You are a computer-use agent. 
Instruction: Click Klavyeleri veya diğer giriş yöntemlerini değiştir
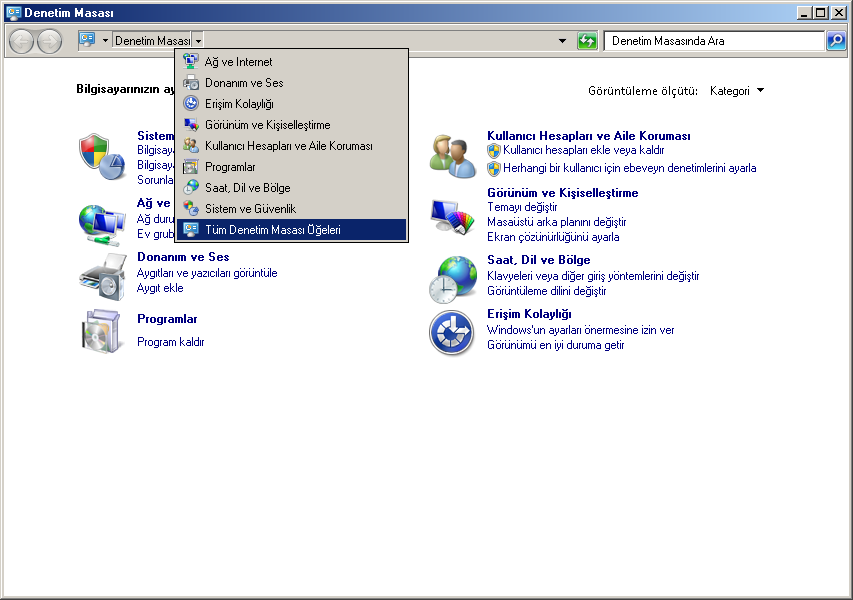click(x=593, y=276)
